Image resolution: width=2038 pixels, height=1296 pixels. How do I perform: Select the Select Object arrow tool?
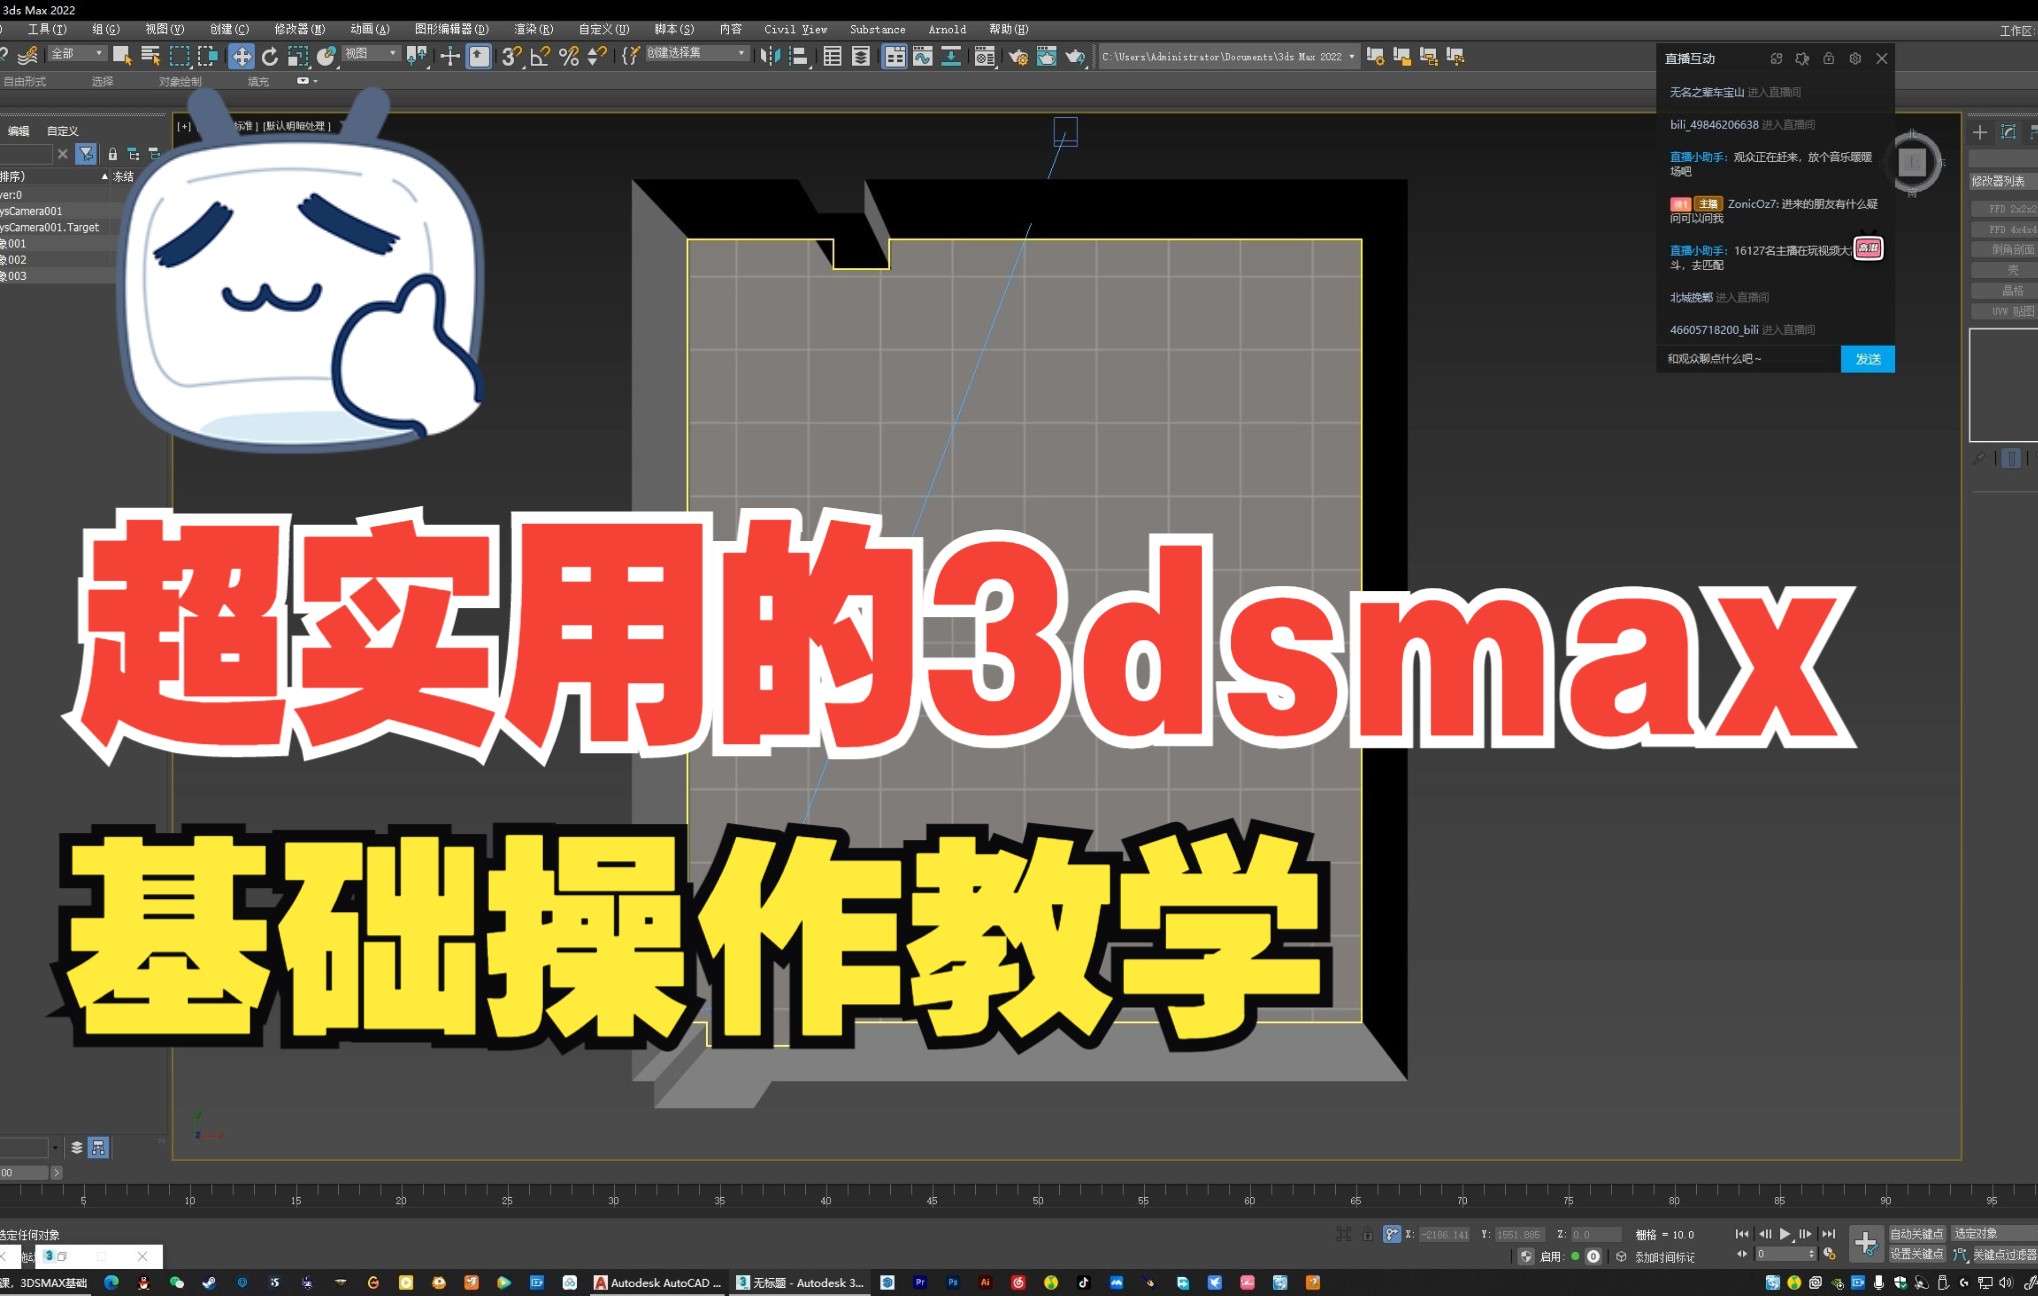click(x=122, y=56)
